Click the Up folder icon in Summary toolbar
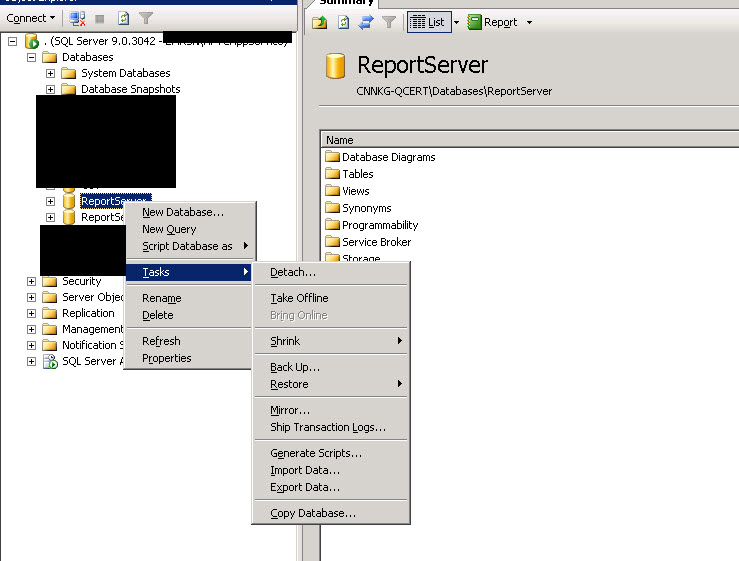Image resolution: width=739 pixels, height=561 pixels. [x=320, y=22]
